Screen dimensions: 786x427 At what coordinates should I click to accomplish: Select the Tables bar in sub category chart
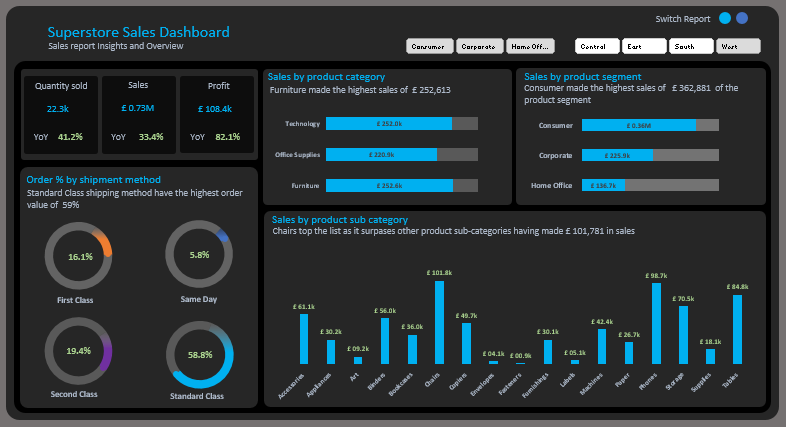[x=737, y=329]
